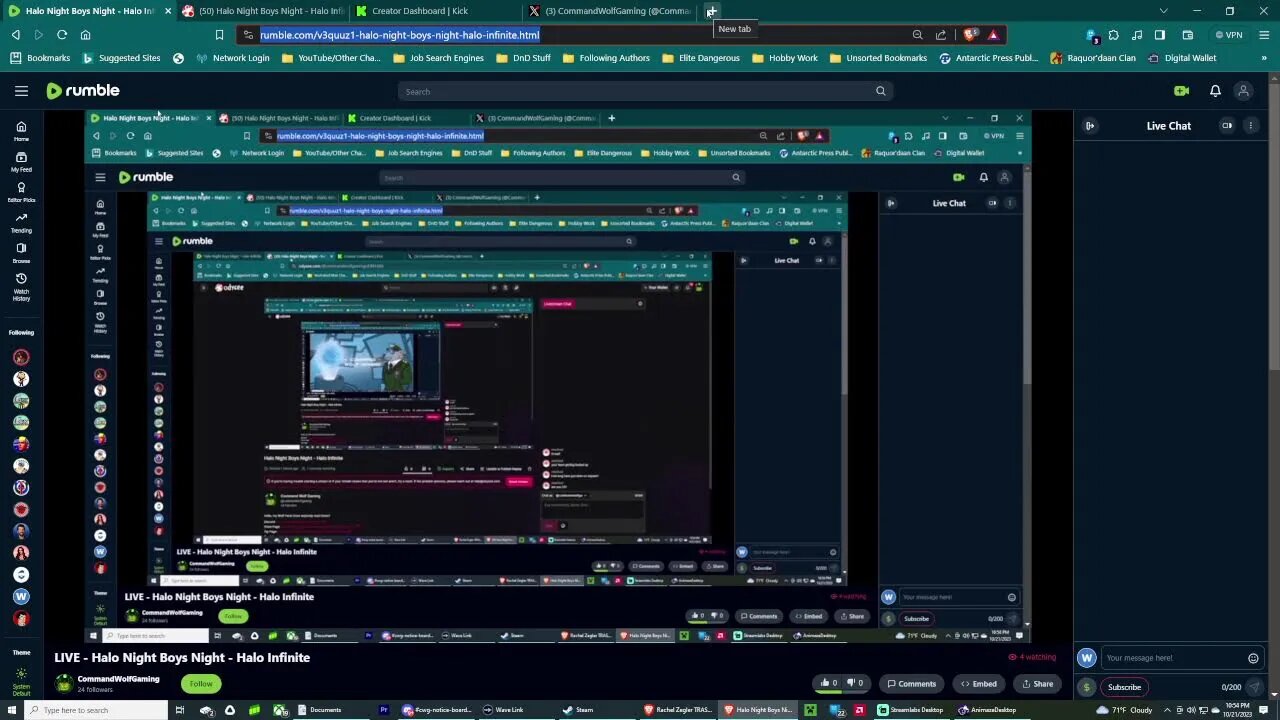Dislike the stream with thumbs down
Image resolution: width=1280 pixels, height=720 pixels.
pos(857,684)
